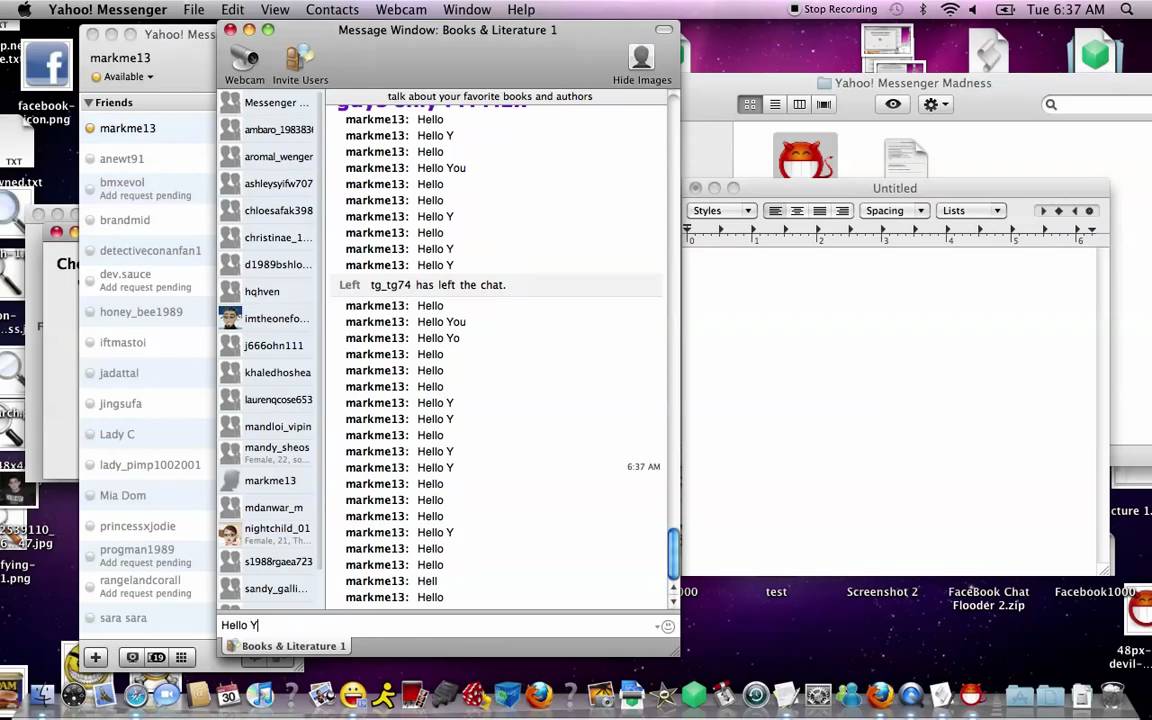Select column view in the Finder window
This screenshot has width=1152, height=720.
click(799, 104)
